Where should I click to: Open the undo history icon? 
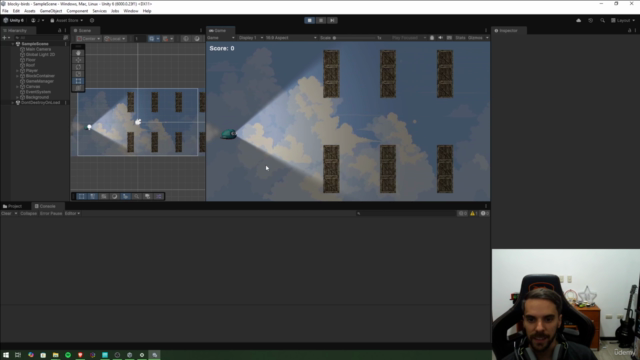(x=590, y=20)
